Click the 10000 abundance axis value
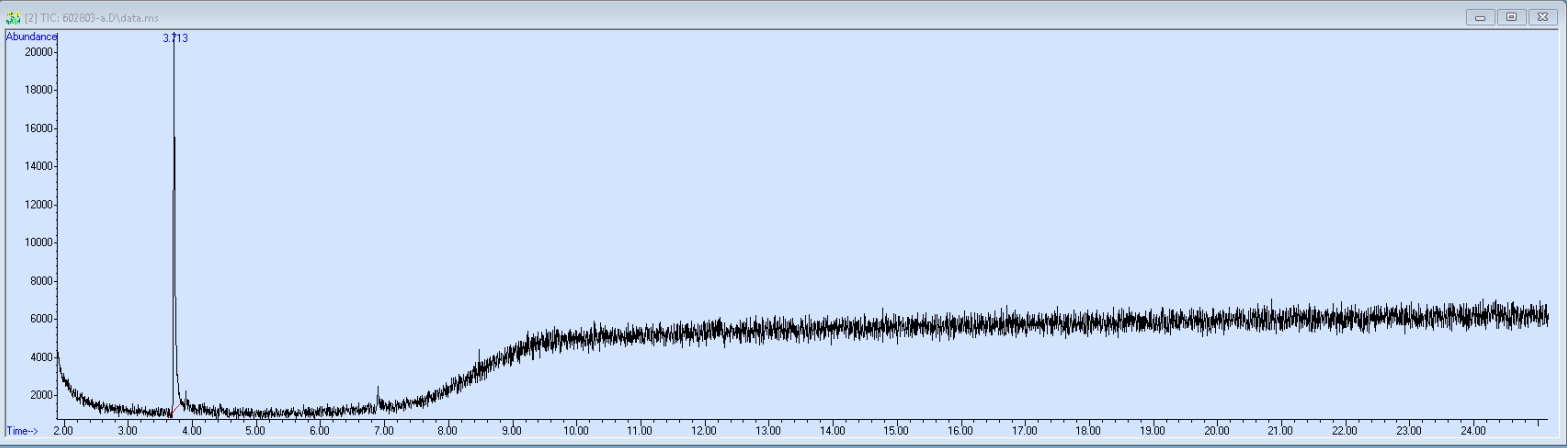Viewport: 1567px width, 448px height. click(38, 242)
